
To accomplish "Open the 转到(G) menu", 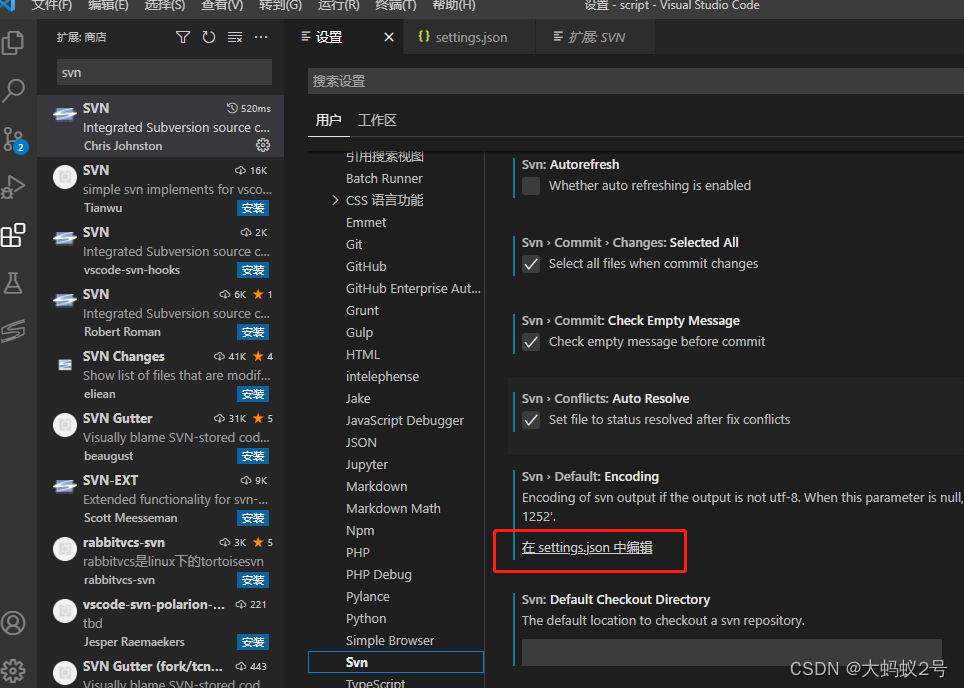I will point(280,6).
